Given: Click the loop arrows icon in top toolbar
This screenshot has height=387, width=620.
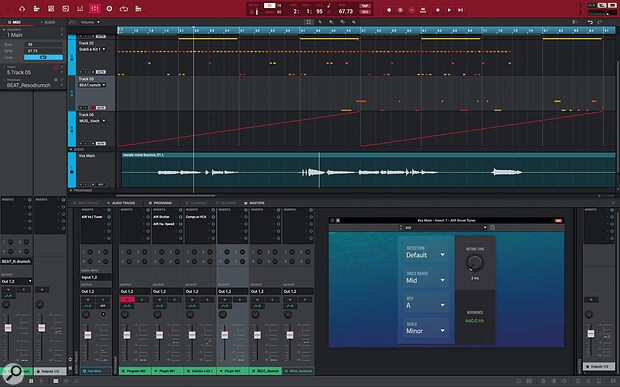Looking at the screenshot, I should click(x=124, y=9).
